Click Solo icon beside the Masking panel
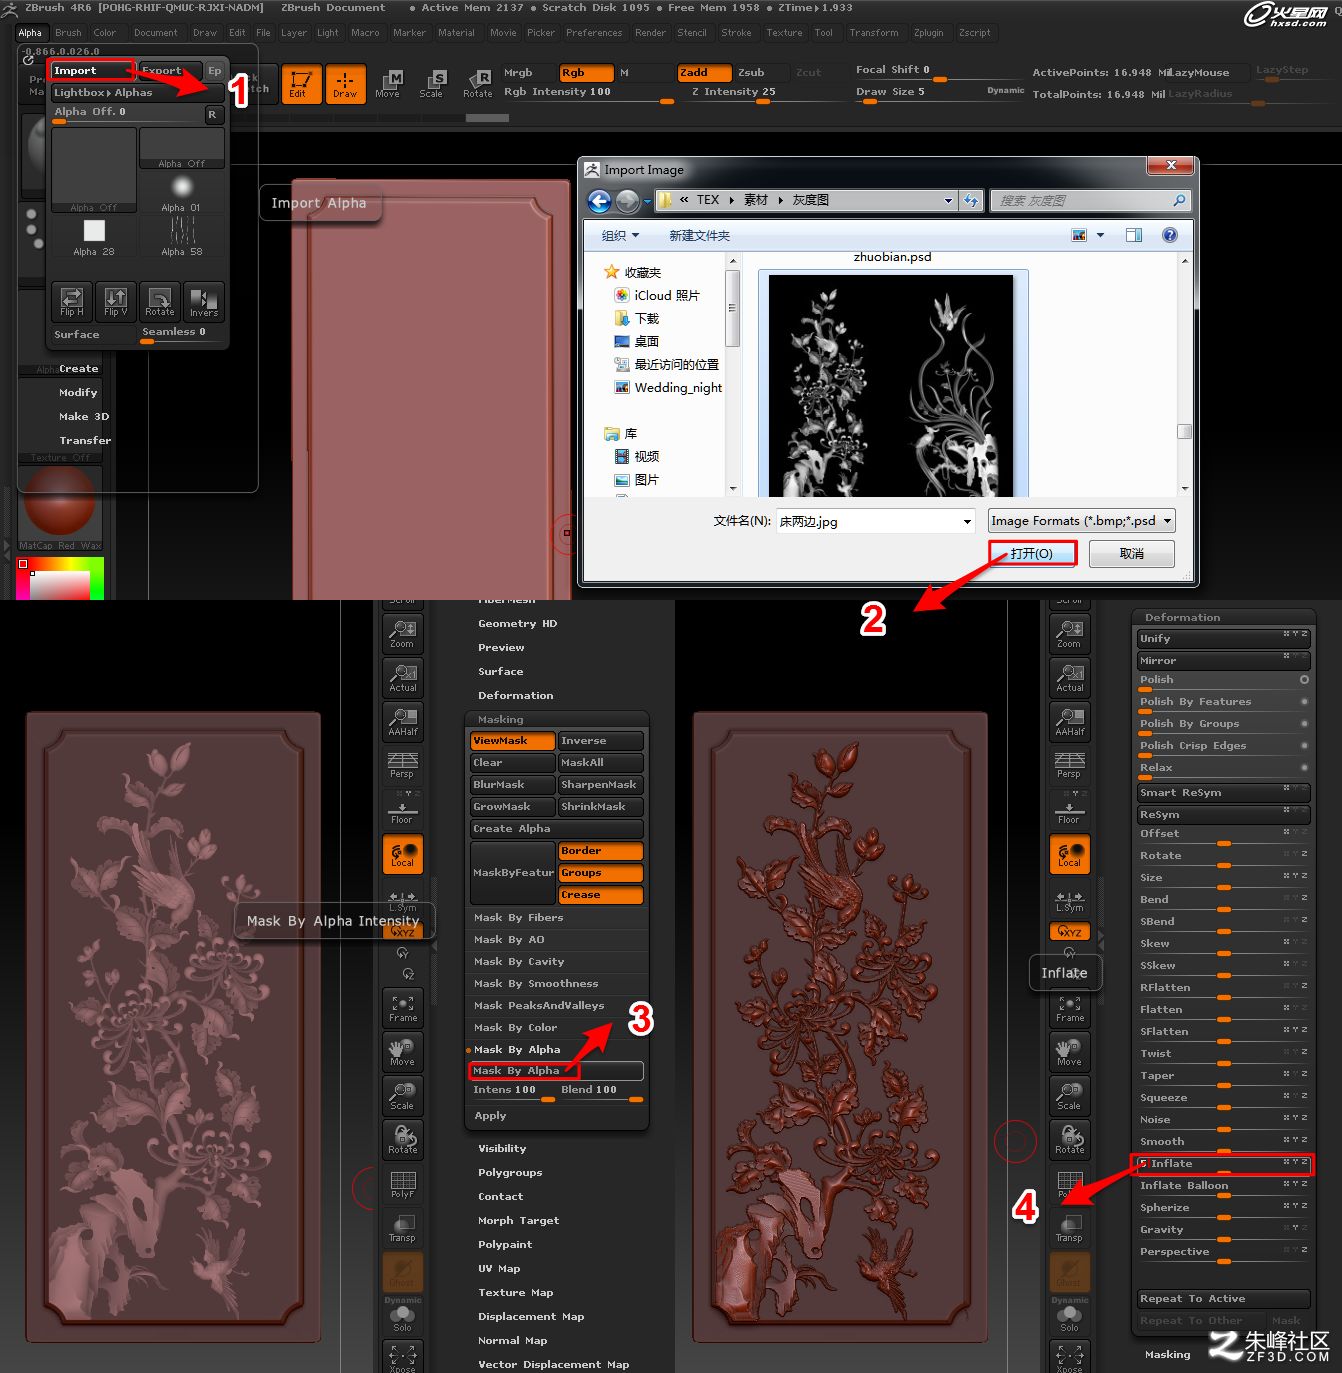Image resolution: width=1342 pixels, height=1373 pixels. point(403,1318)
